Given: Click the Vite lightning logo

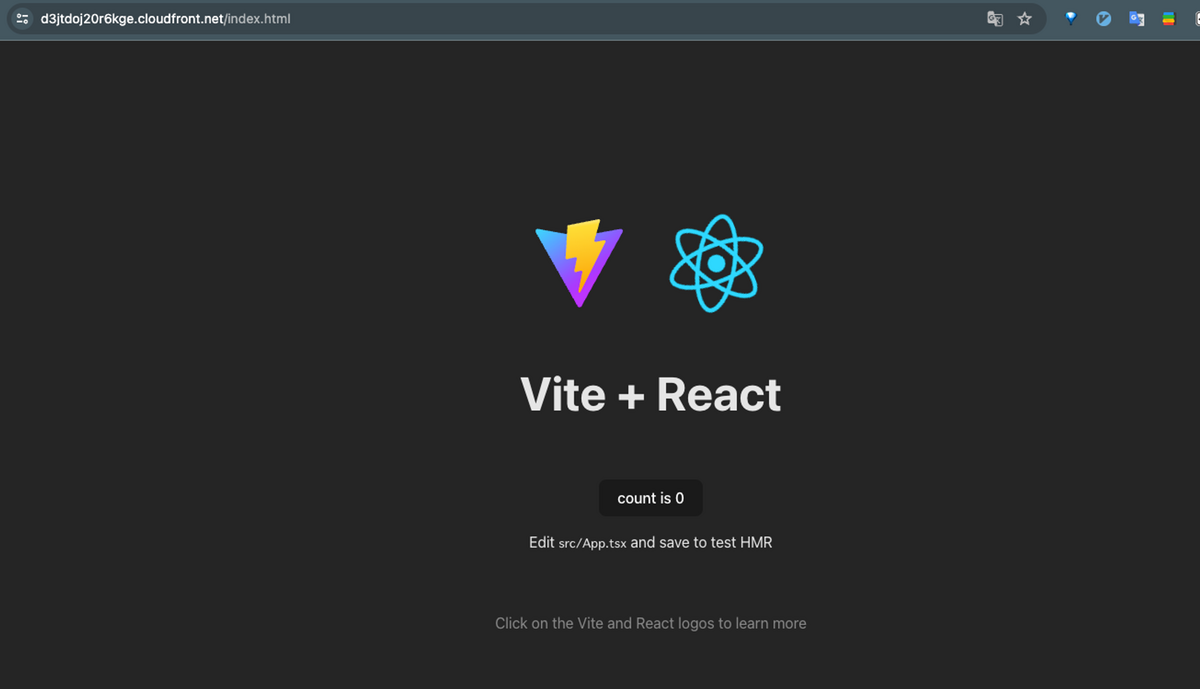Looking at the screenshot, I should point(579,263).
